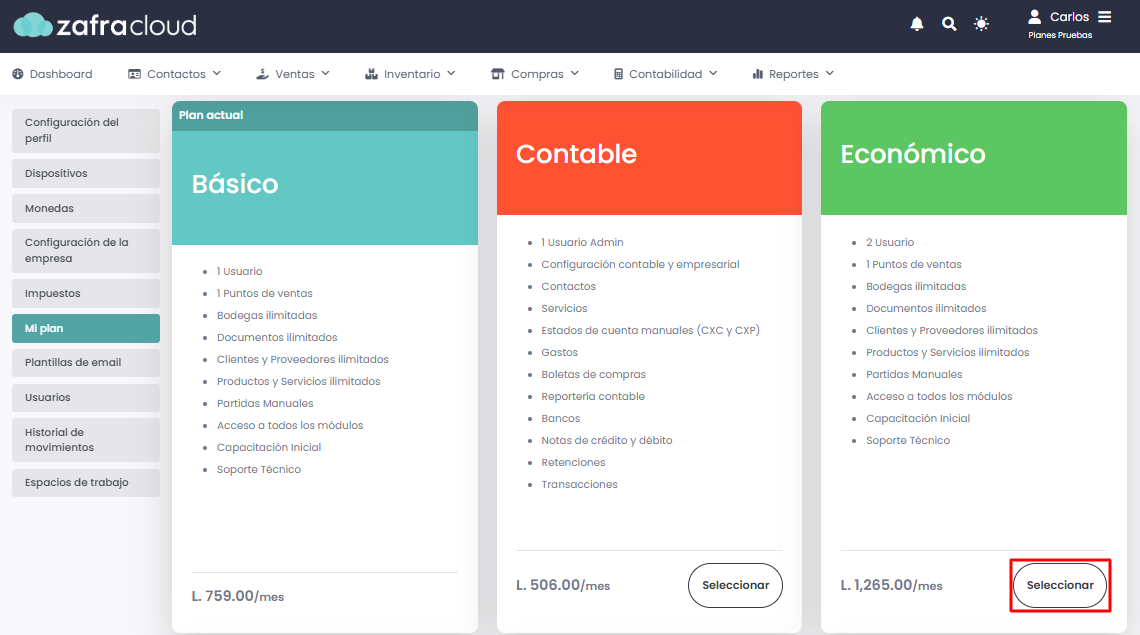This screenshot has width=1140, height=635.
Task: Select the Contable plan button
Action: click(735, 586)
